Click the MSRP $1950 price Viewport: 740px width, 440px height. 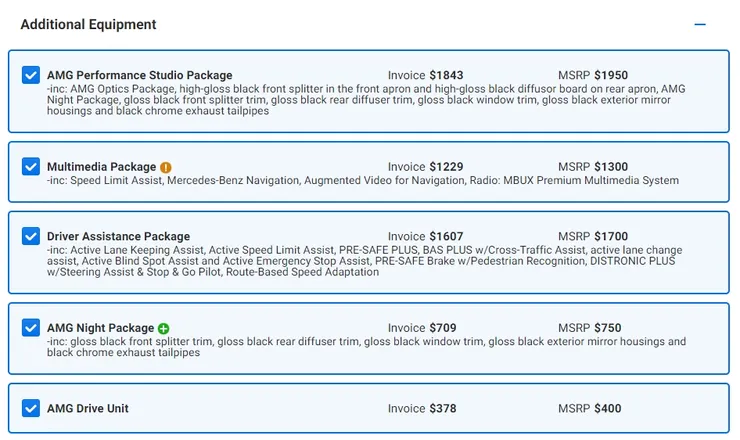click(592, 75)
